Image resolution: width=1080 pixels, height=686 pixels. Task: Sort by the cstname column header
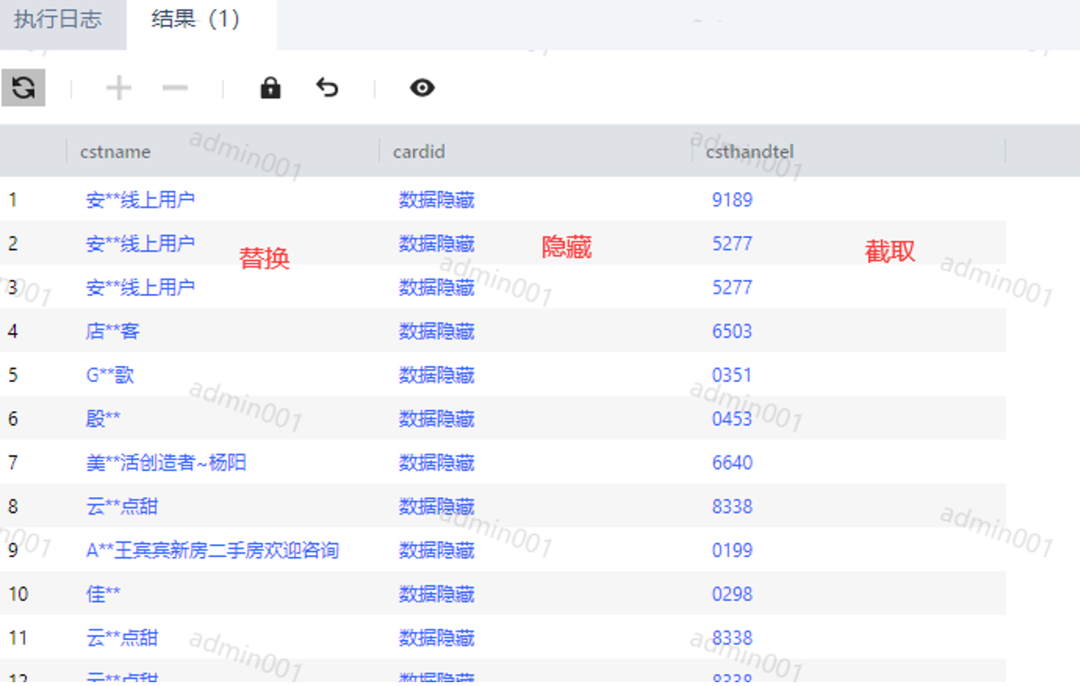click(114, 151)
